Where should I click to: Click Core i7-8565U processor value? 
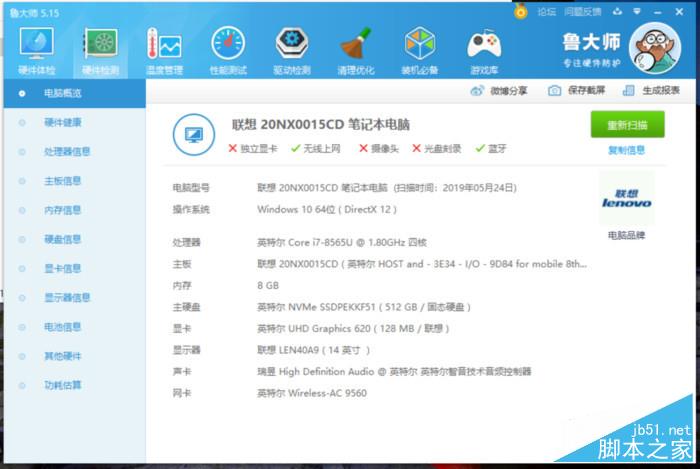click(342, 242)
